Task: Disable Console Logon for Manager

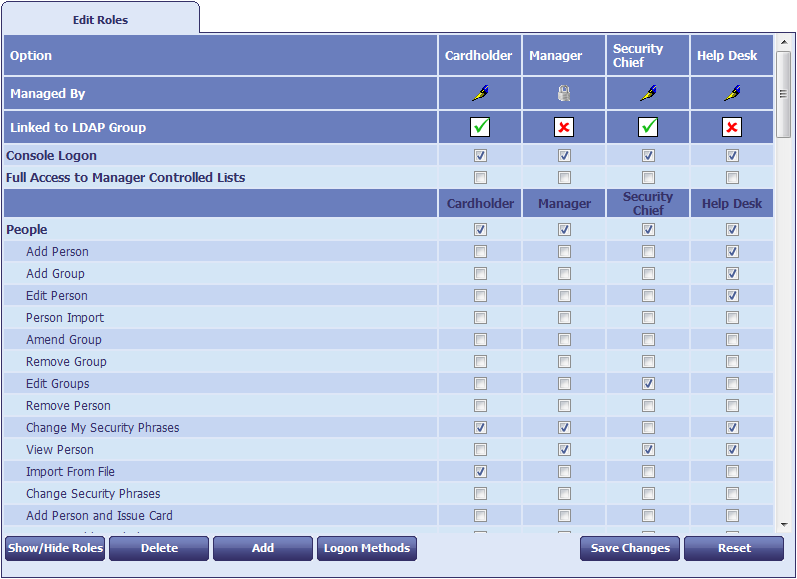Action: click(564, 156)
